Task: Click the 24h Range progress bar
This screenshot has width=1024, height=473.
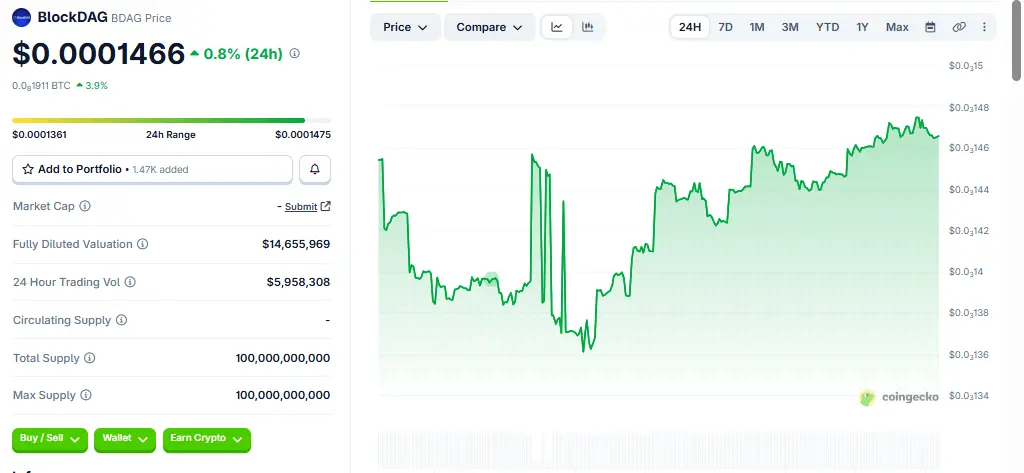Action: coord(171,120)
